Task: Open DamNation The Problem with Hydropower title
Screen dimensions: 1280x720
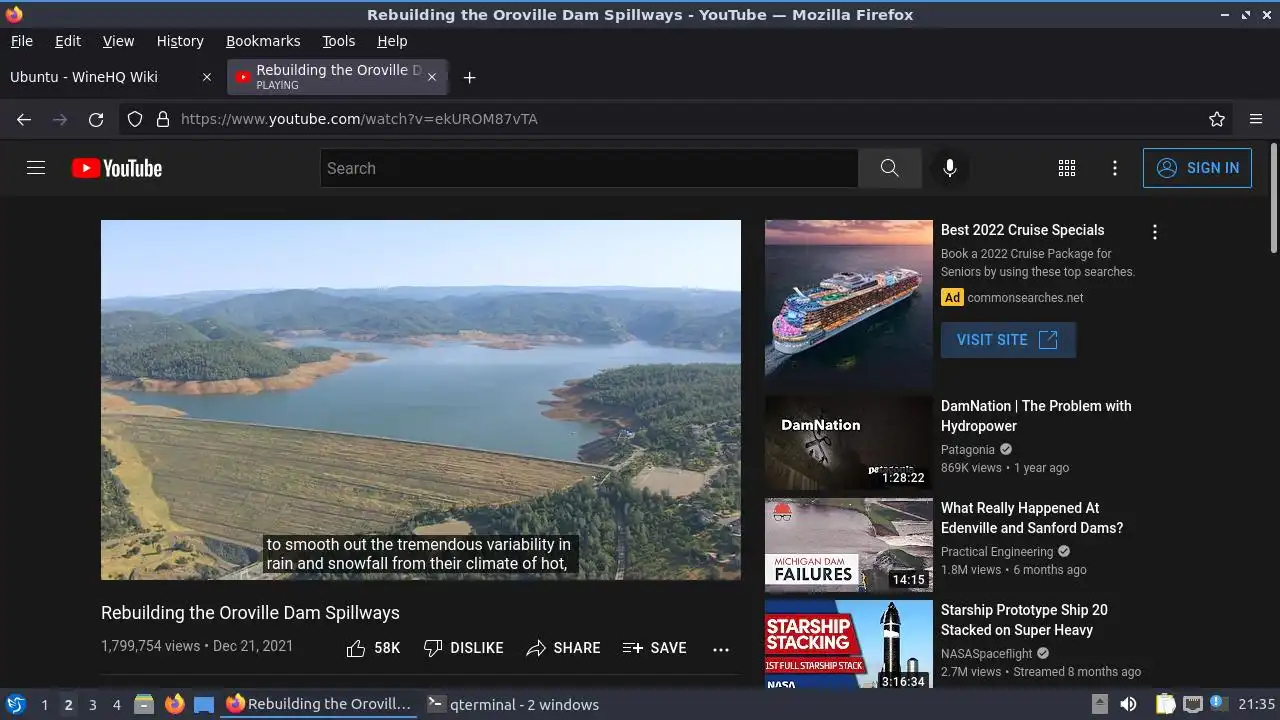Action: coord(1036,416)
